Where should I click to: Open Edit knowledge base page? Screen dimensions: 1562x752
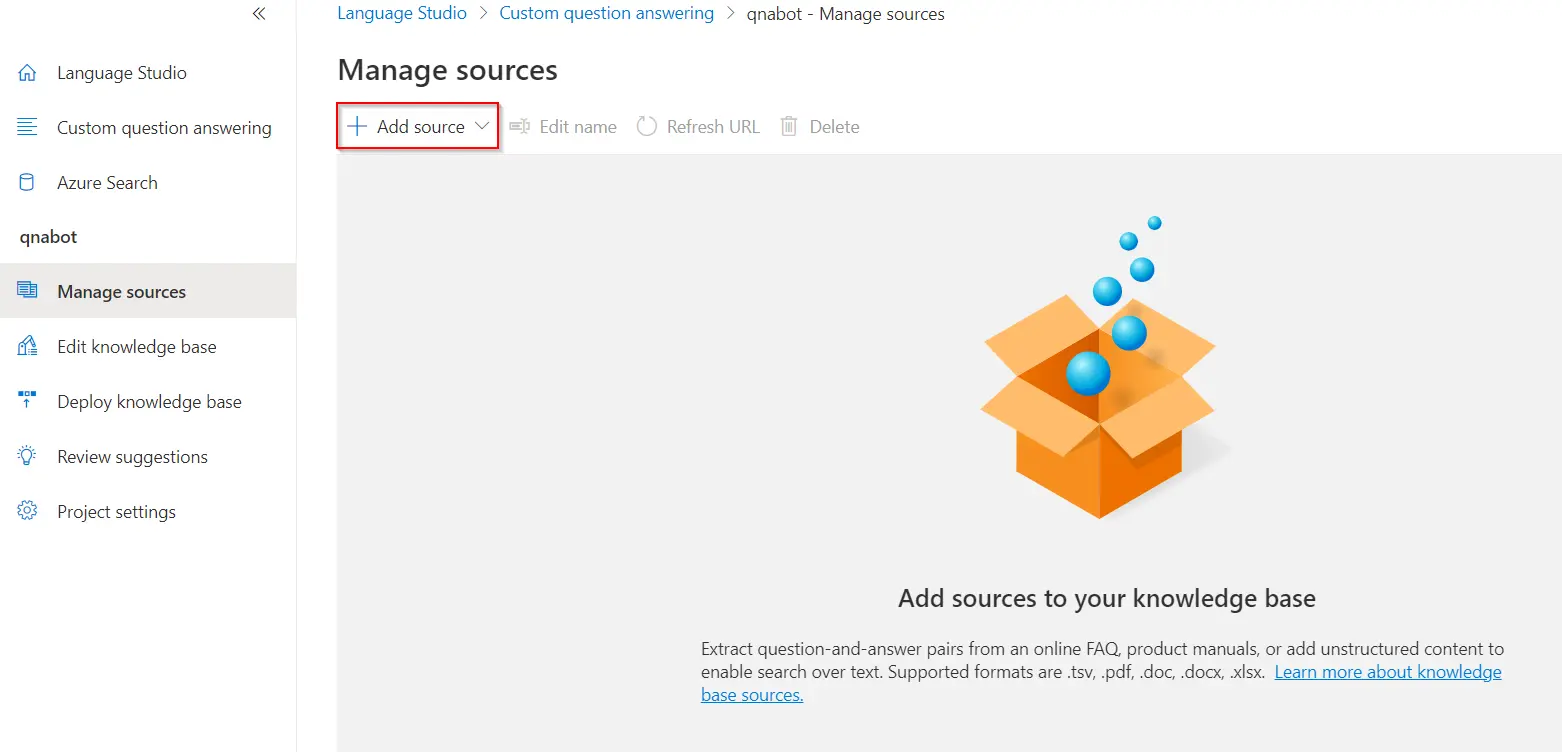[x=136, y=347]
